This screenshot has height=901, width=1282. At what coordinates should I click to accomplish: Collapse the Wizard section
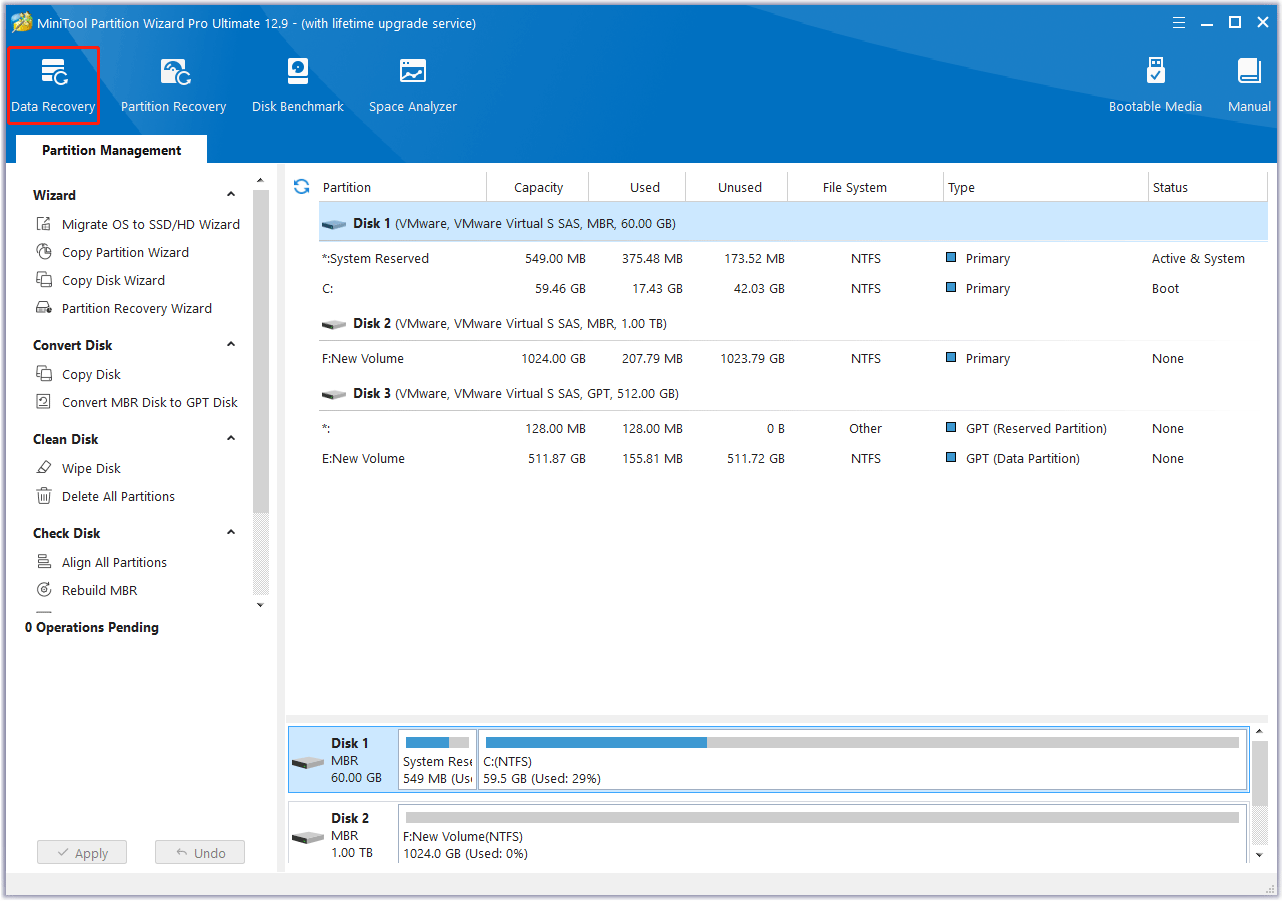click(231, 195)
